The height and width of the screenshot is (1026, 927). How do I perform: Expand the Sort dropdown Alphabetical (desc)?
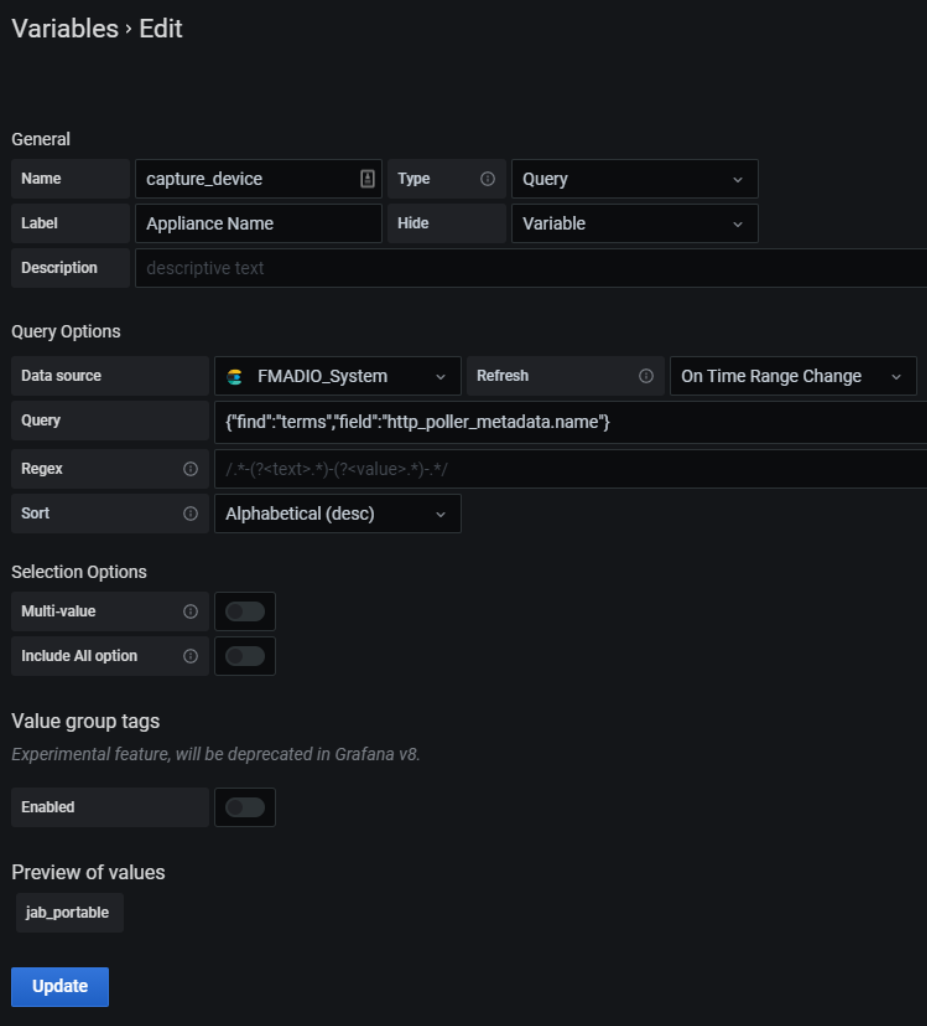337,514
